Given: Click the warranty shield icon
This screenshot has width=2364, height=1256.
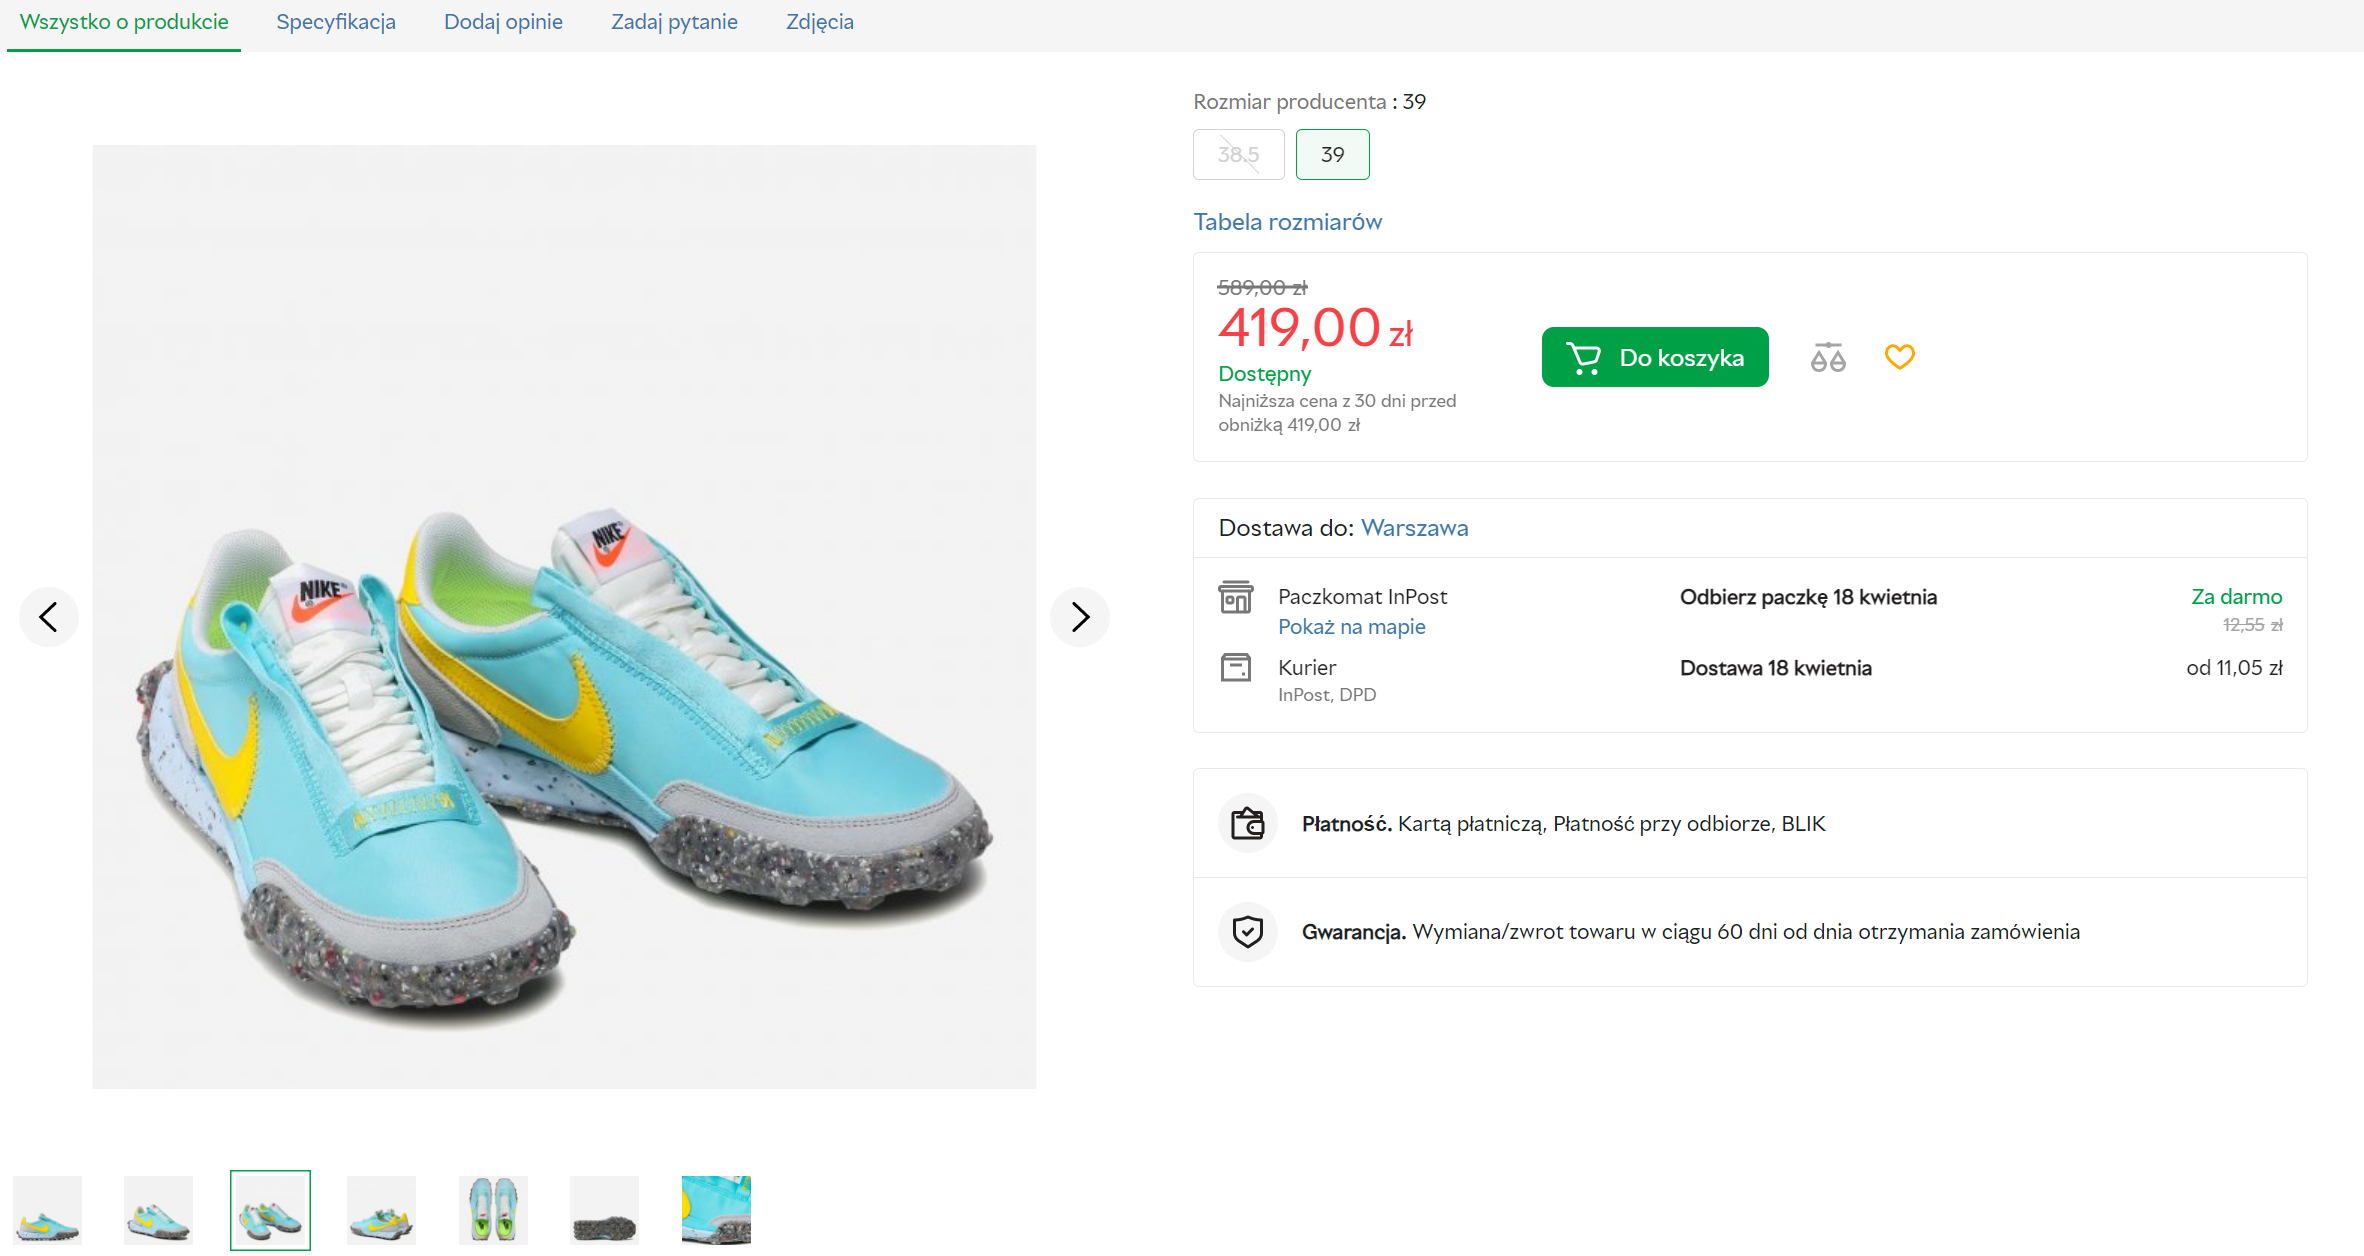Looking at the screenshot, I should (x=1247, y=932).
